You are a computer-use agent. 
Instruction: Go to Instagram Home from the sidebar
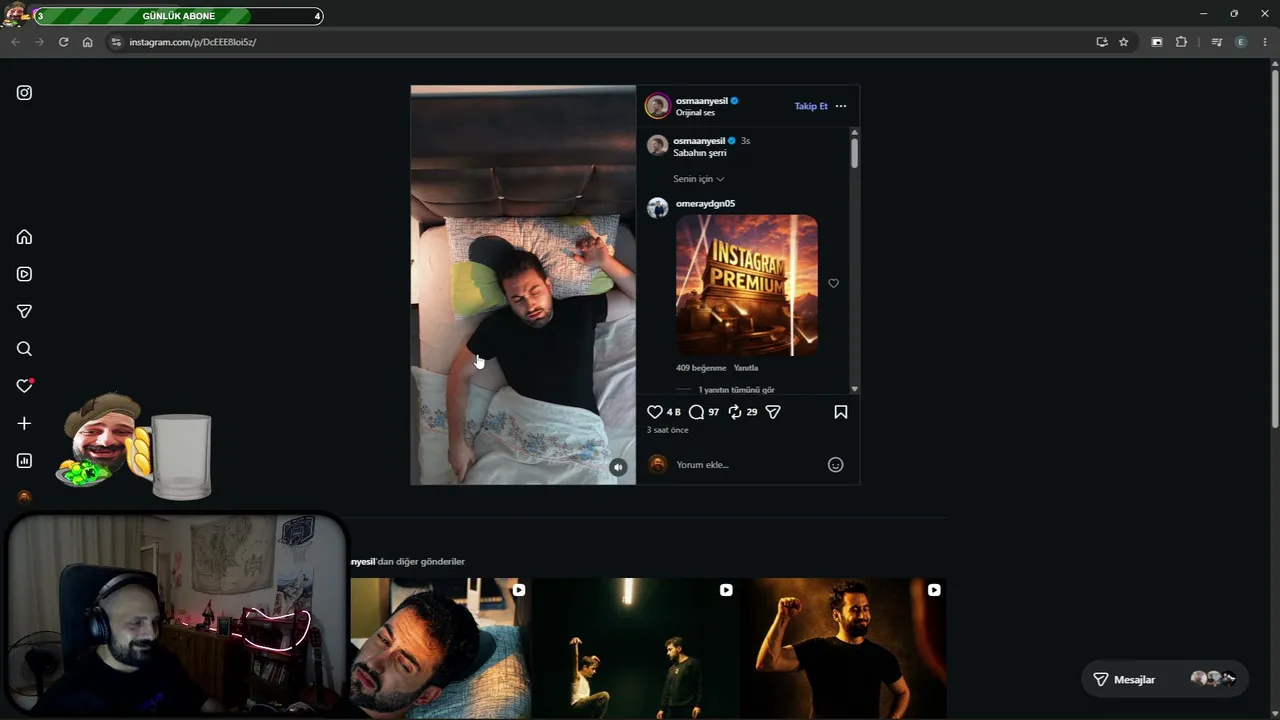point(24,237)
